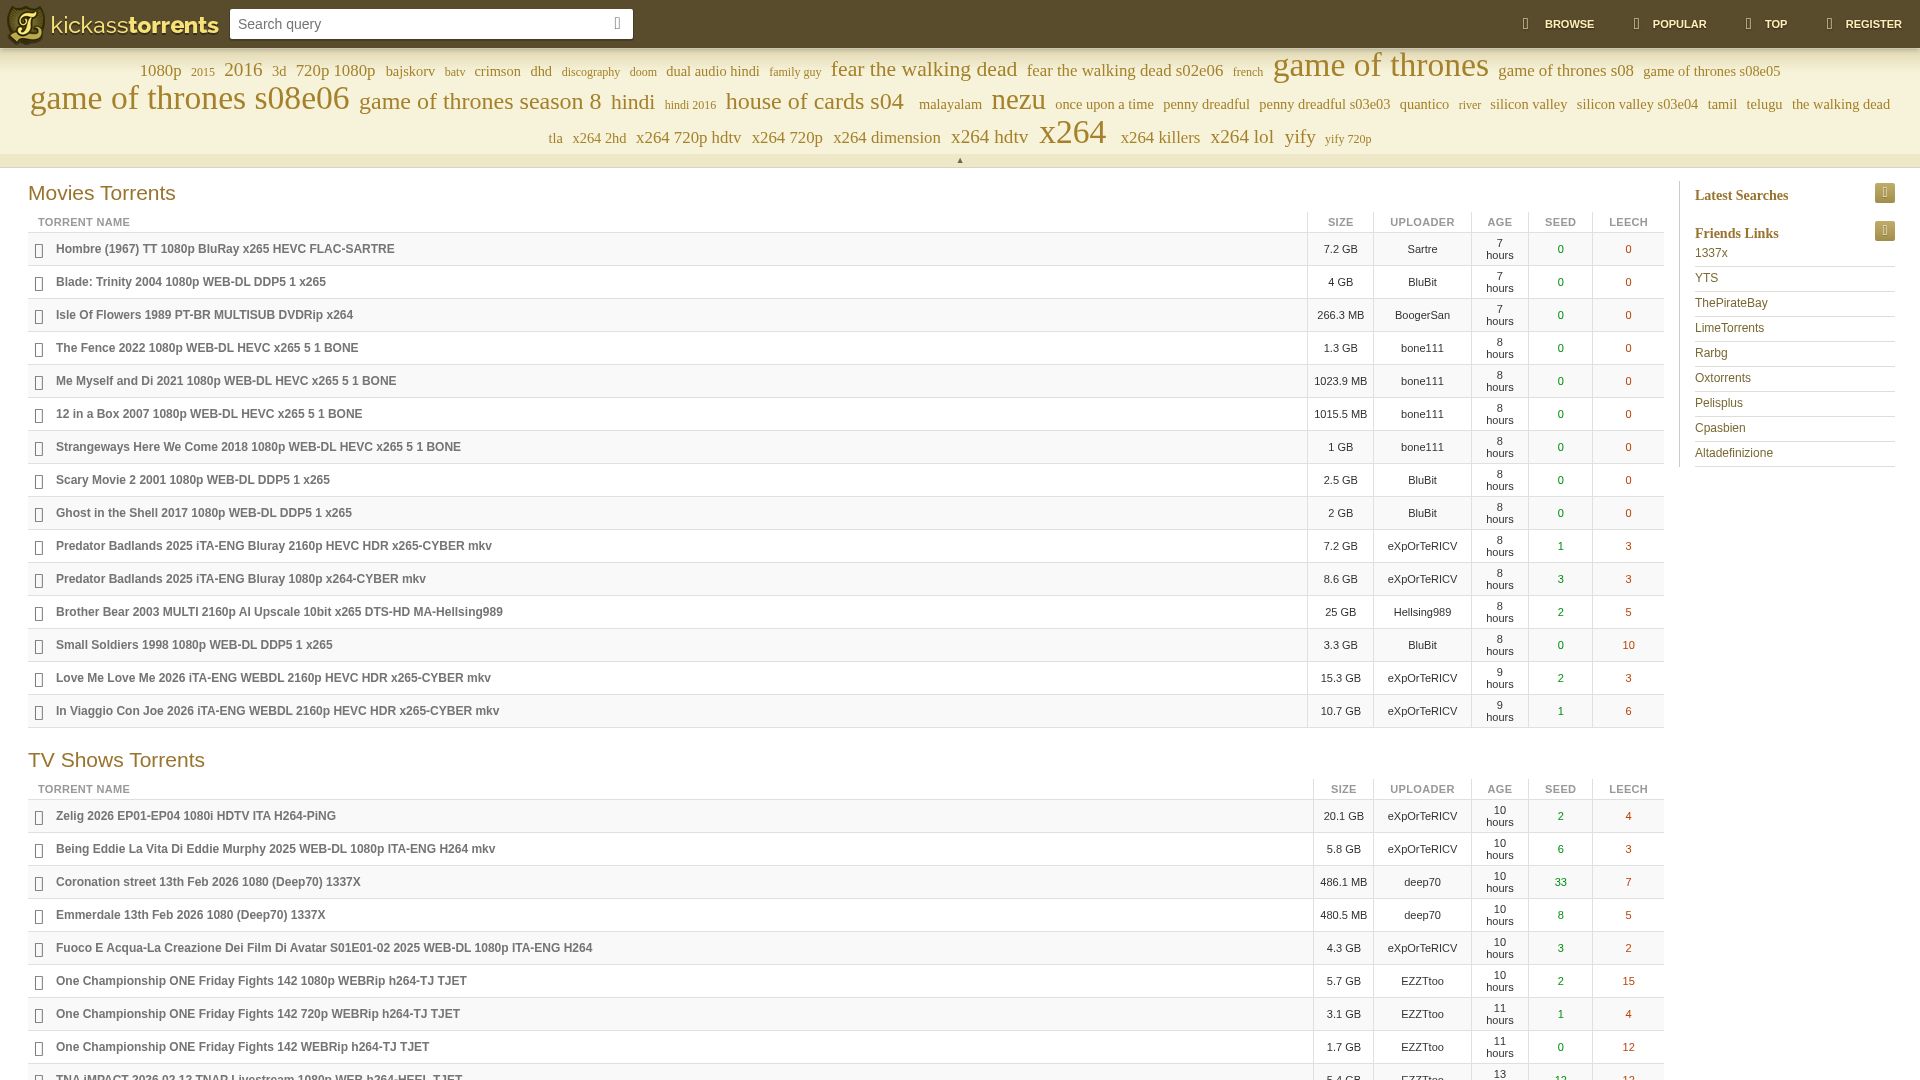The width and height of the screenshot is (1920, 1080).
Task: Sort TV shows by SIZE column header
Action: pyautogui.click(x=1343, y=789)
